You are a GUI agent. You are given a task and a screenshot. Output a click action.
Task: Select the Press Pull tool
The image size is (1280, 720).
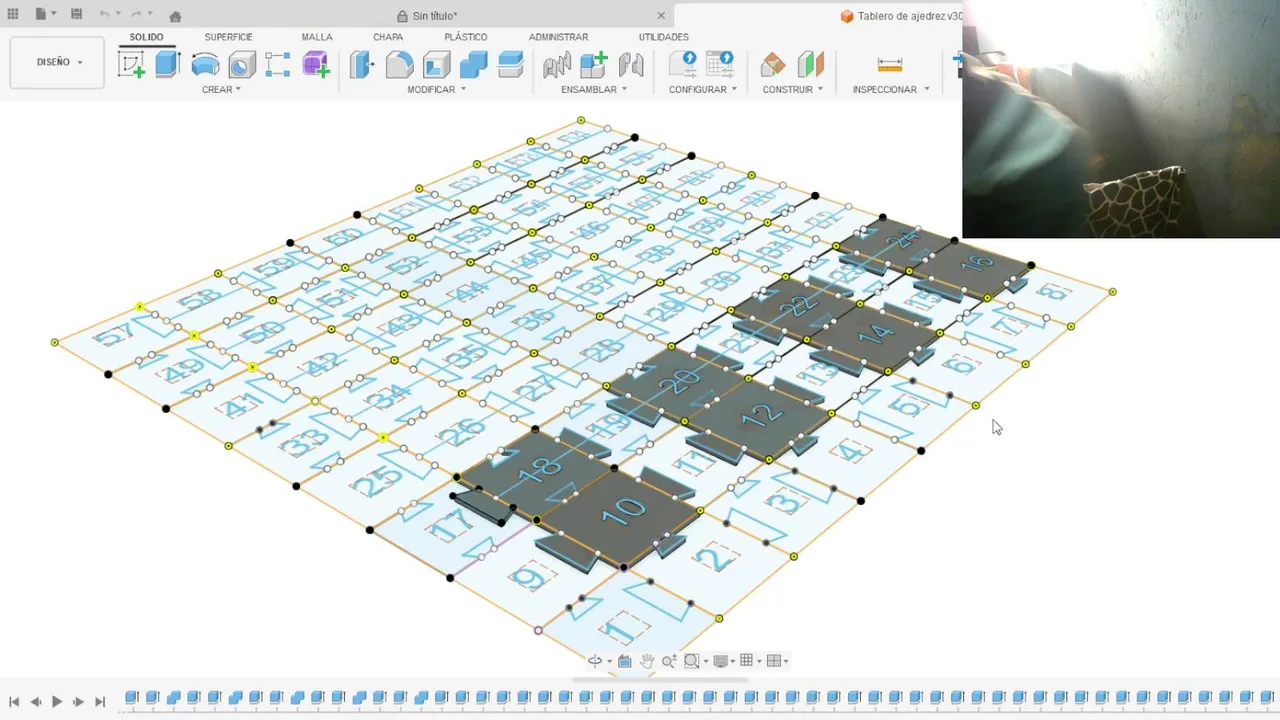[362, 65]
